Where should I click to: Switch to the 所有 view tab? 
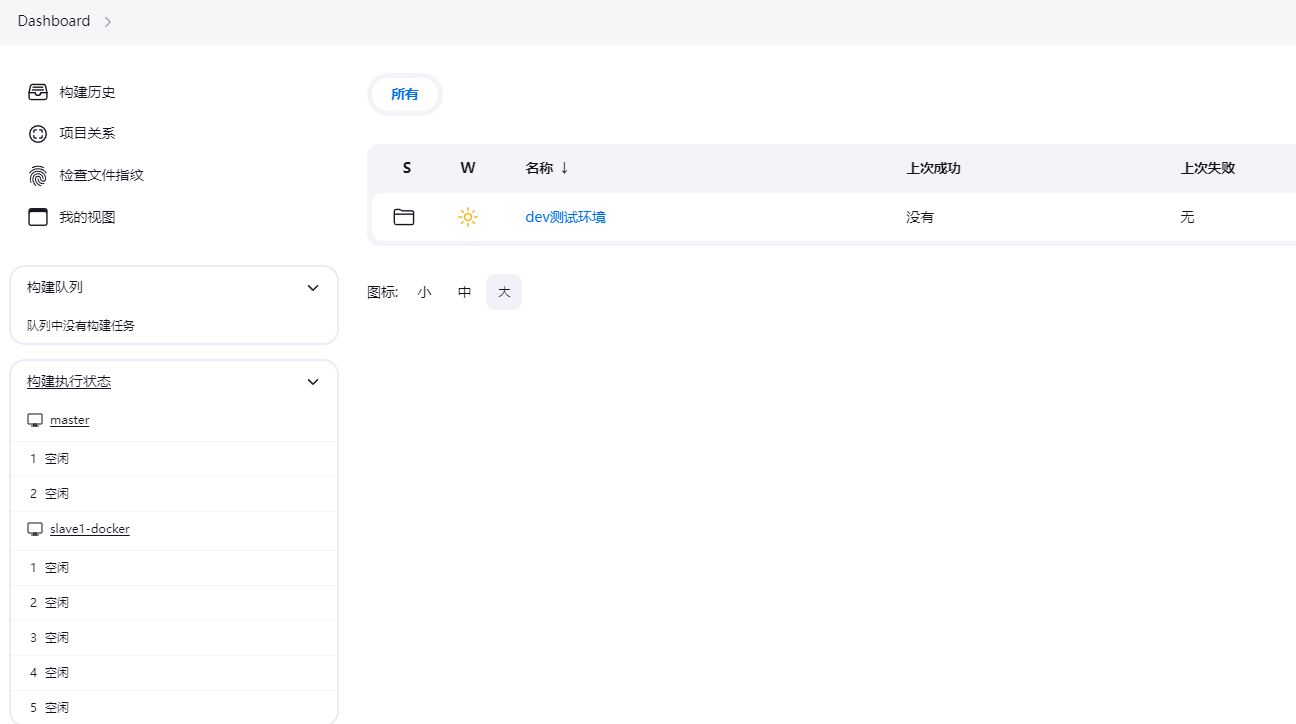coord(404,93)
